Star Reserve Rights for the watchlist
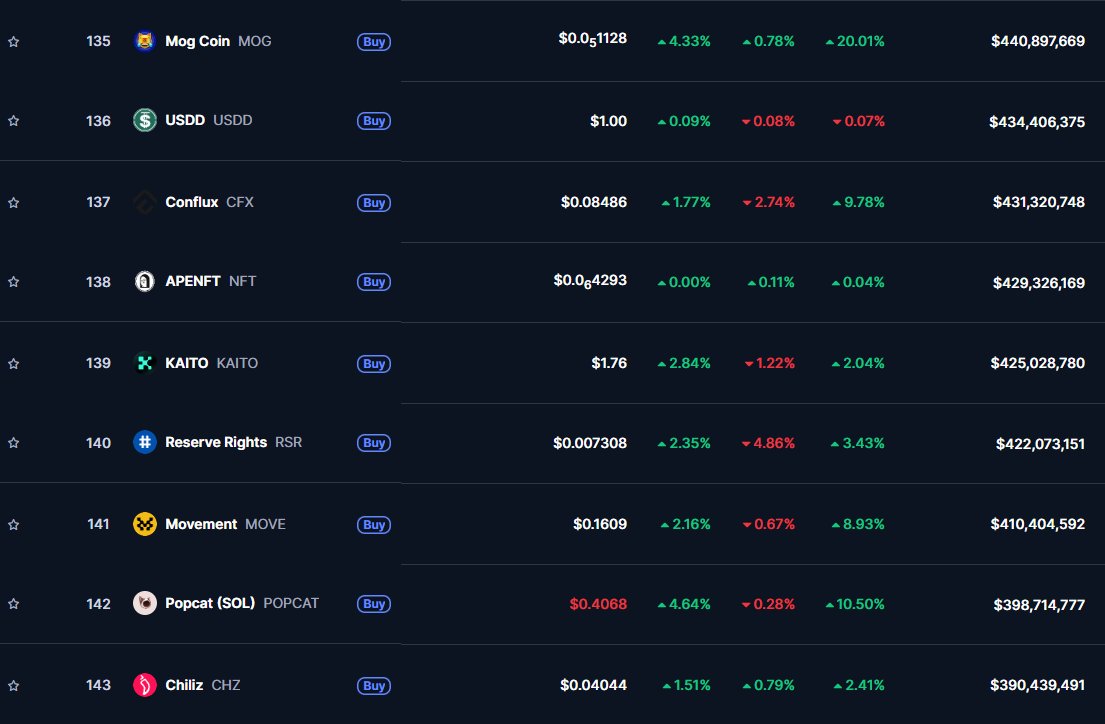 click(x=13, y=442)
